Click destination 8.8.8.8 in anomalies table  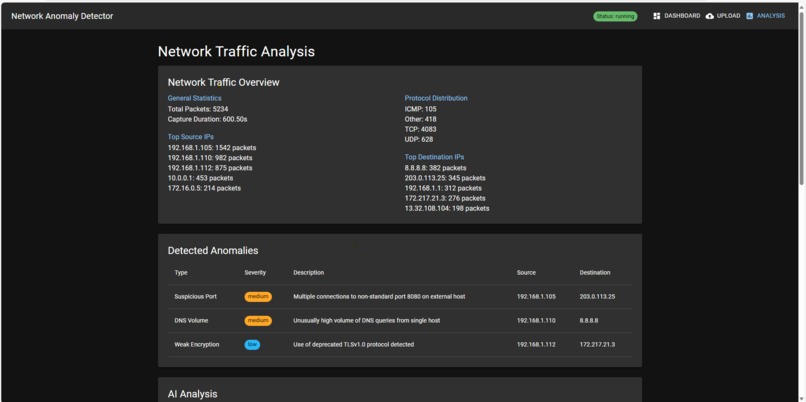click(x=589, y=321)
